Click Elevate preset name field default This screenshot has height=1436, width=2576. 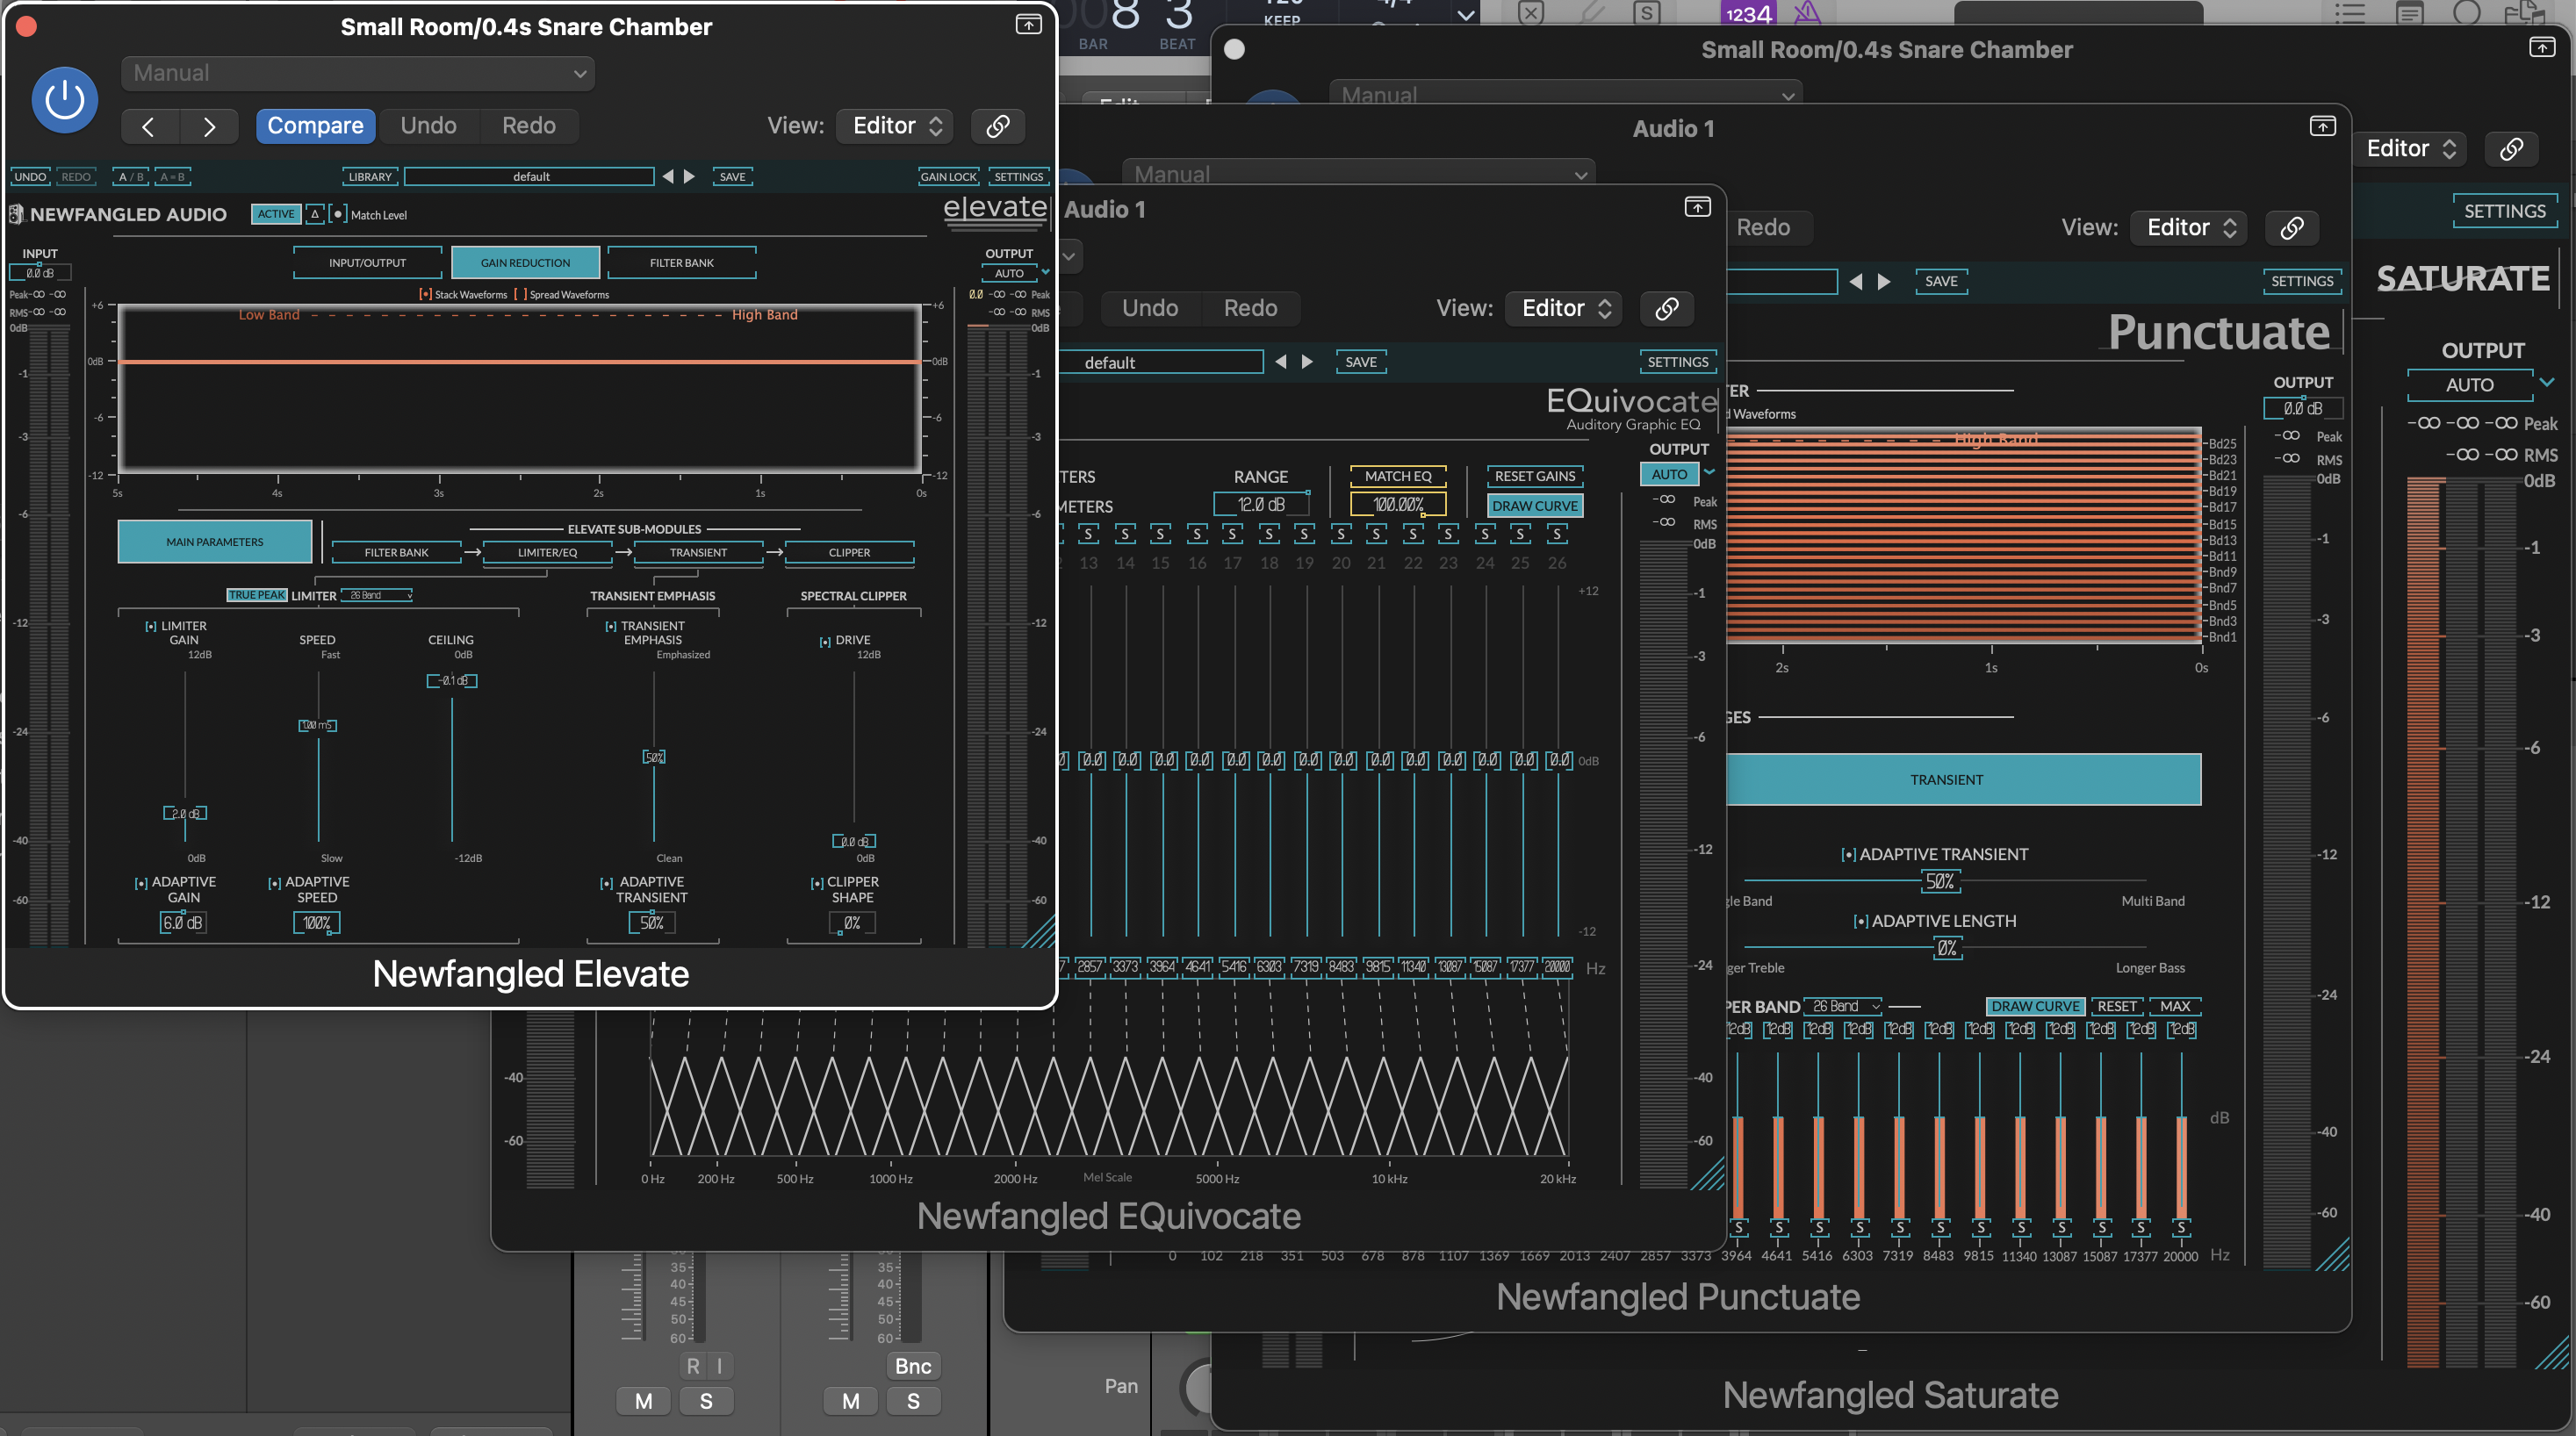coord(530,176)
